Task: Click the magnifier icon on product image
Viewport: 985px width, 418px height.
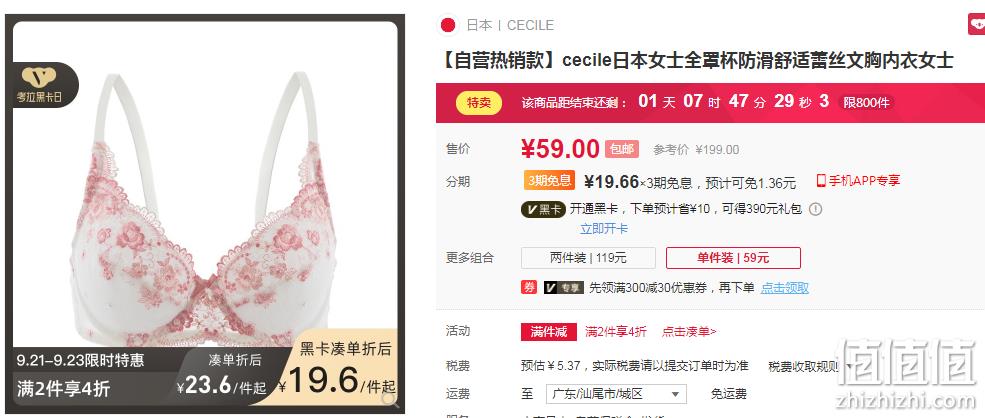Action: click(389, 399)
